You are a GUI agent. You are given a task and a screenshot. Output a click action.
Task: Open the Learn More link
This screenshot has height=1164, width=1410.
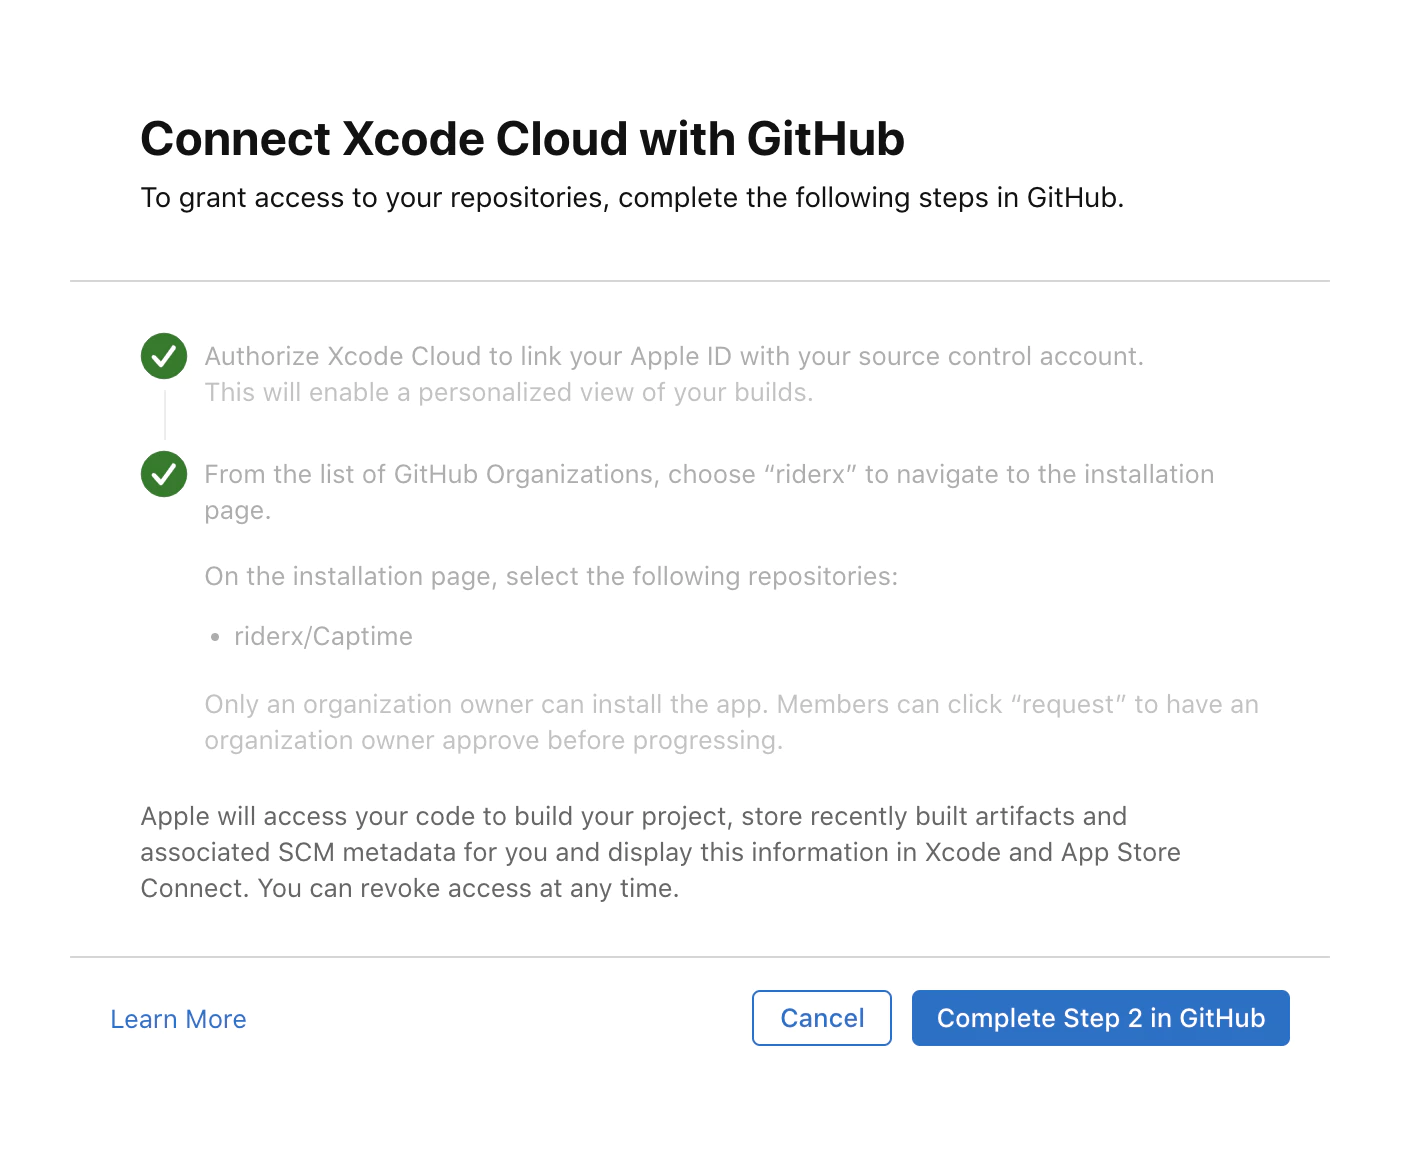click(178, 1018)
